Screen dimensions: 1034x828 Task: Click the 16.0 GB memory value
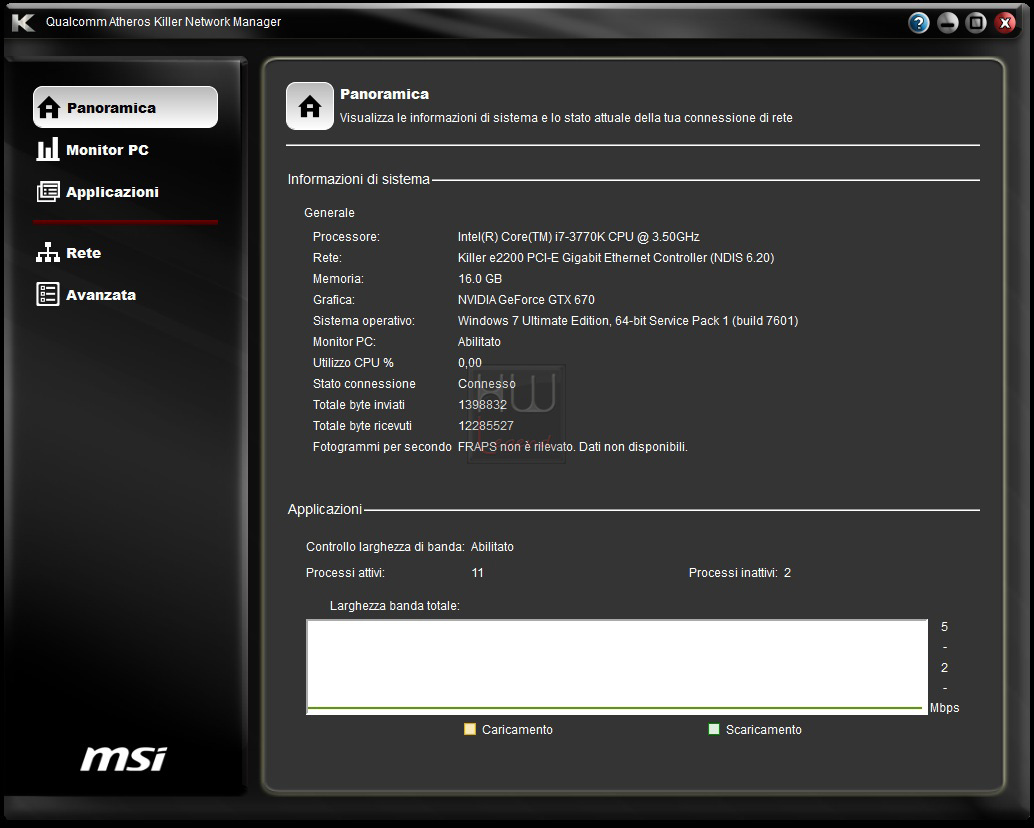tap(480, 279)
